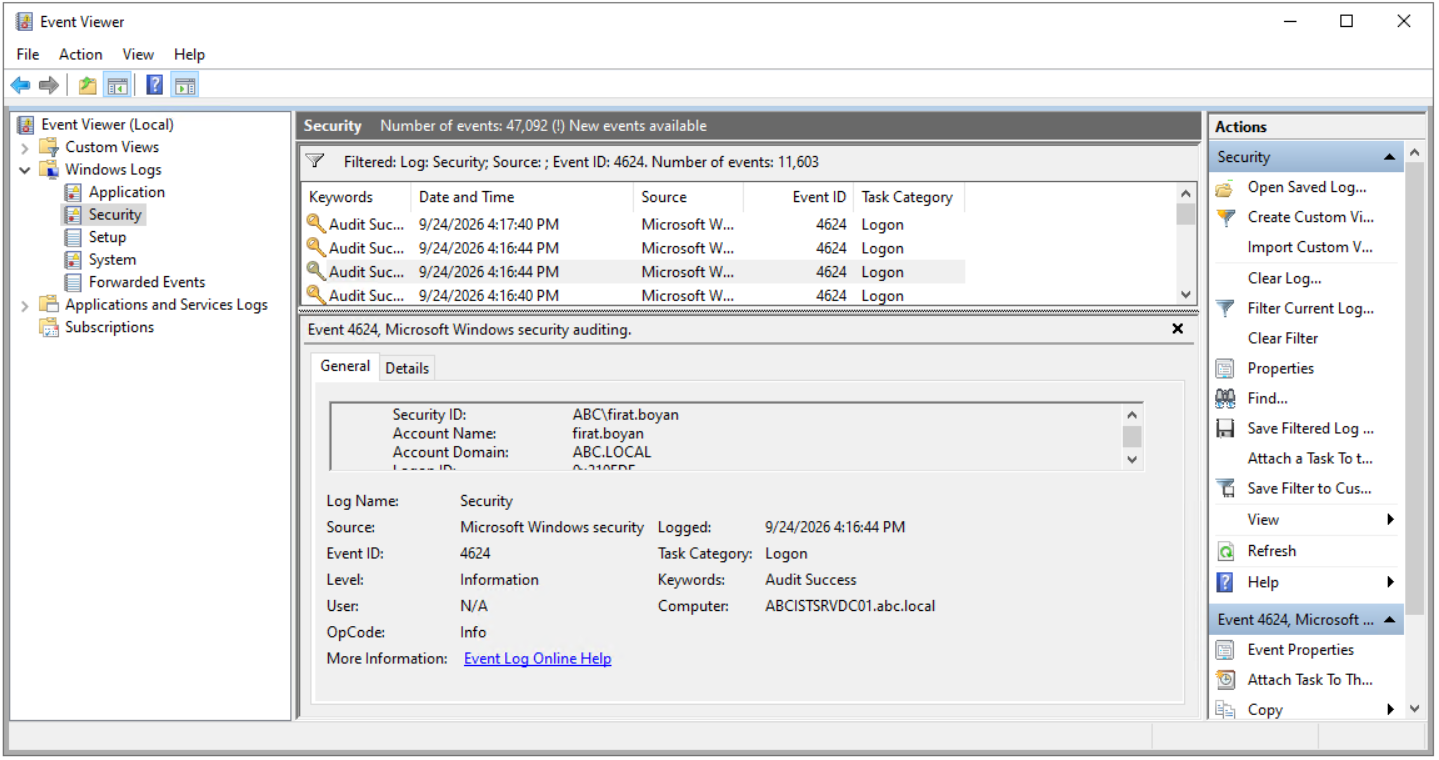The height and width of the screenshot is (760, 1439).
Task: Click the filter funnel icon in filter bar
Action: point(315,161)
